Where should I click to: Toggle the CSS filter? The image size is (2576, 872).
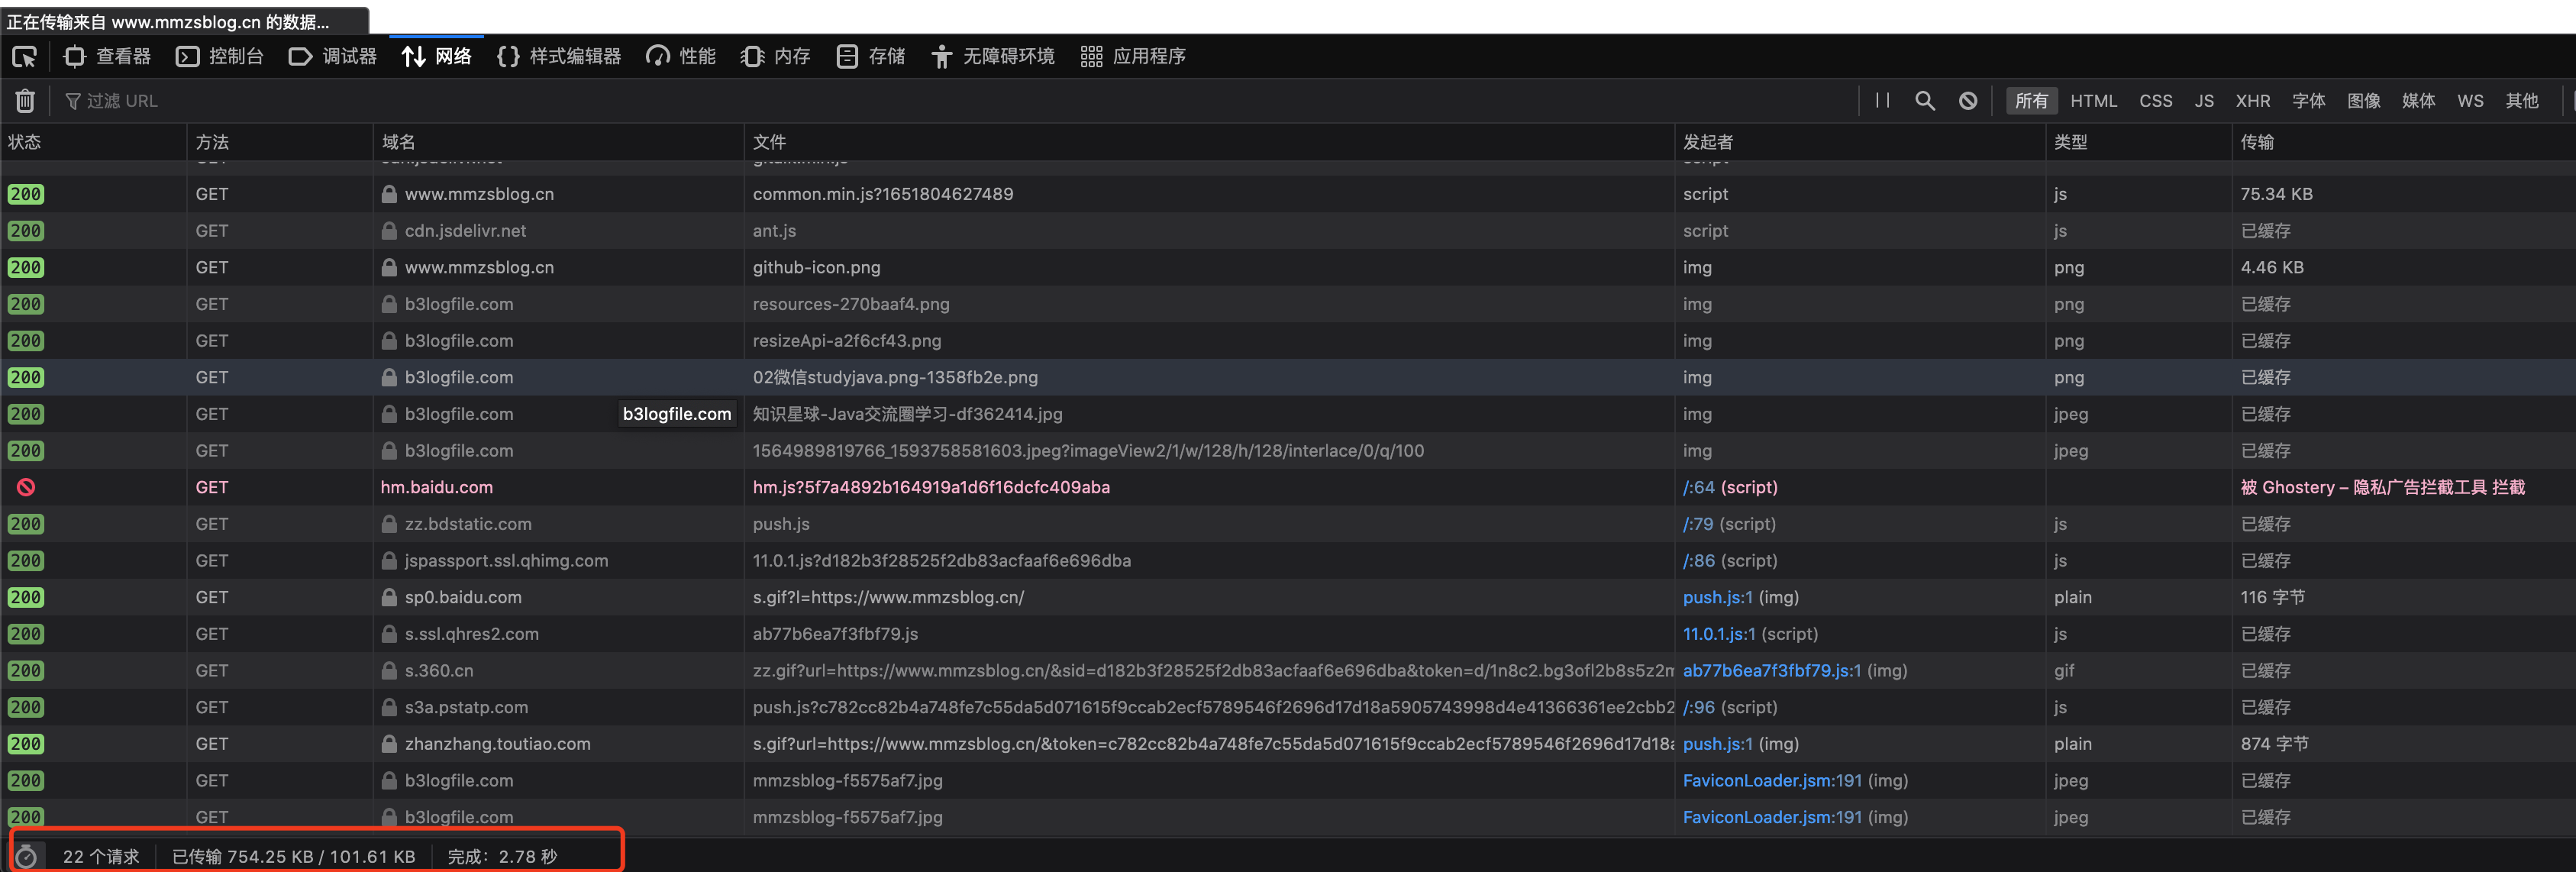pos(2155,101)
